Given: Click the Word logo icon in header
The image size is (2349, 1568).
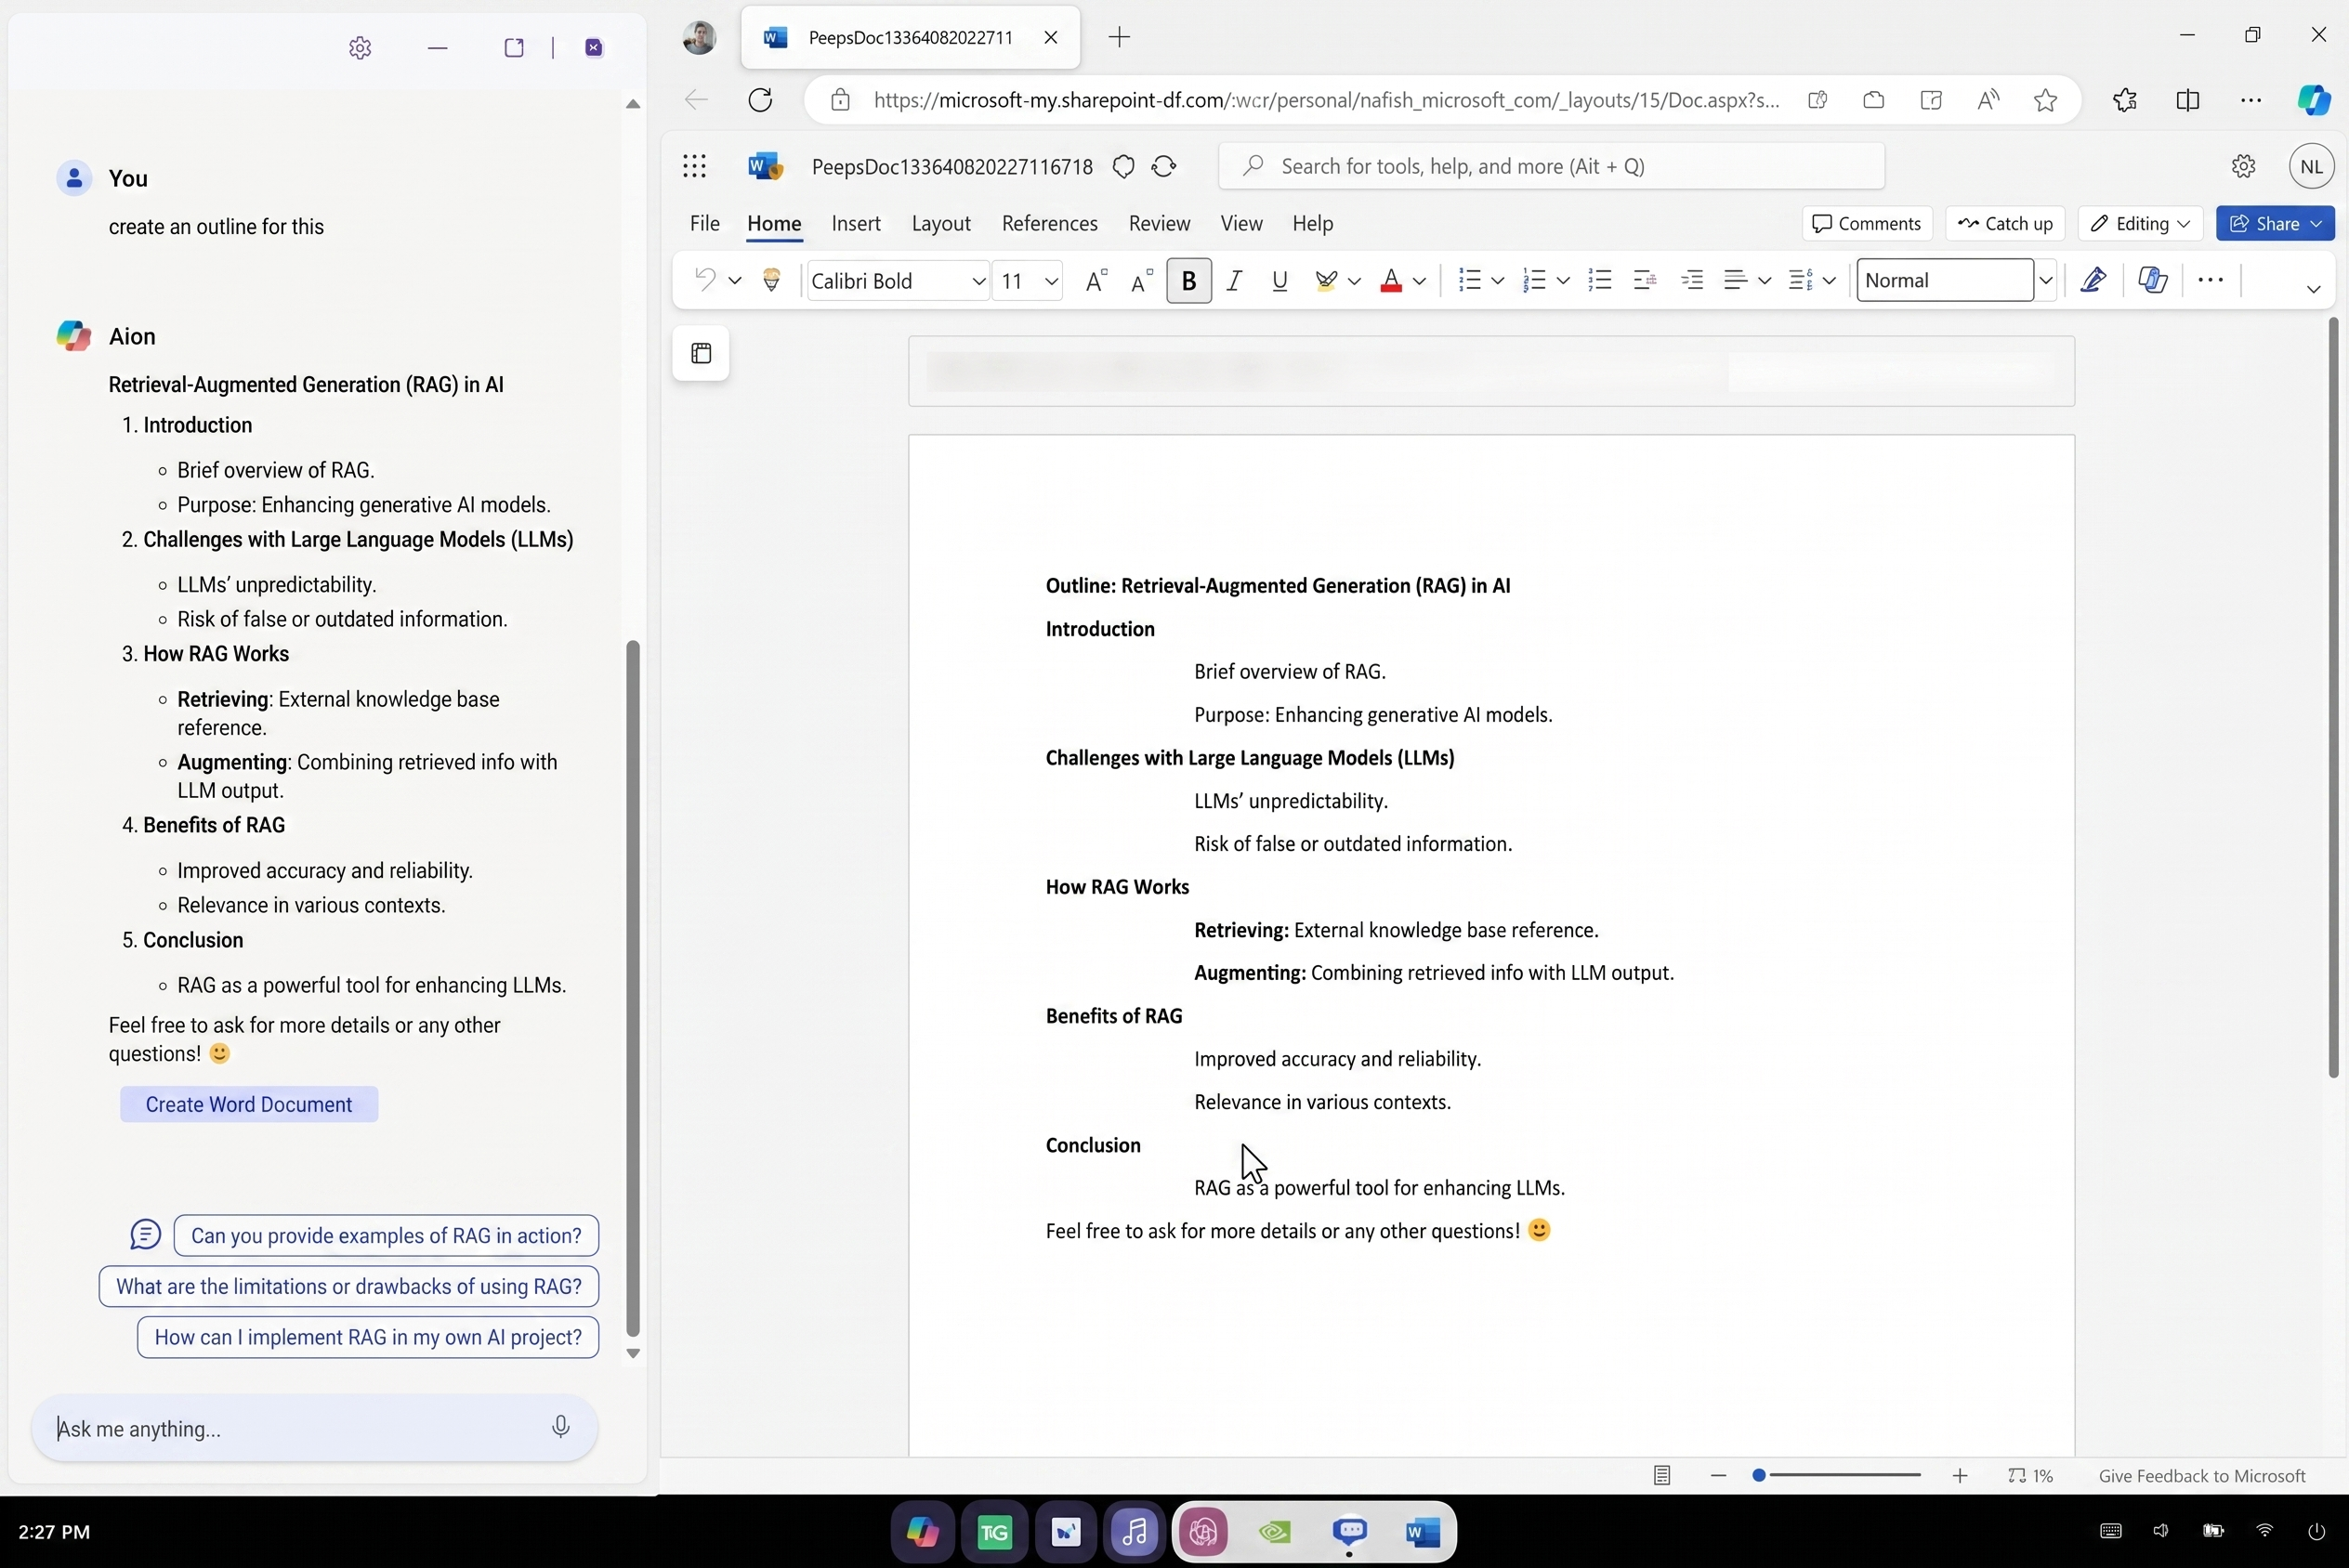Looking at the screenshot, I should coord(765,166).
